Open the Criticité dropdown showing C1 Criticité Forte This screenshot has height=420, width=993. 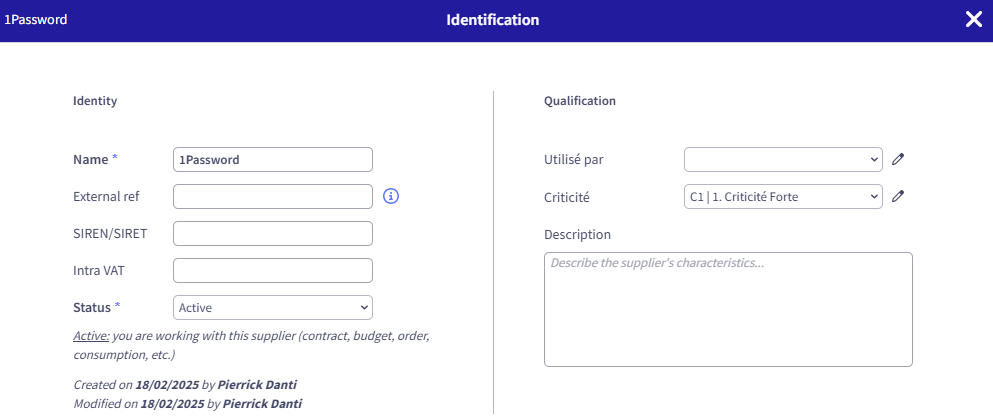pyautogui.click(x=783, y=196)
